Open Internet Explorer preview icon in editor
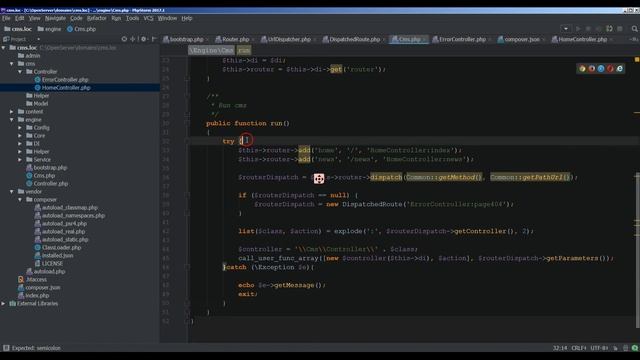This screenshot has height=360, width=640. click(x=620, y=69)
